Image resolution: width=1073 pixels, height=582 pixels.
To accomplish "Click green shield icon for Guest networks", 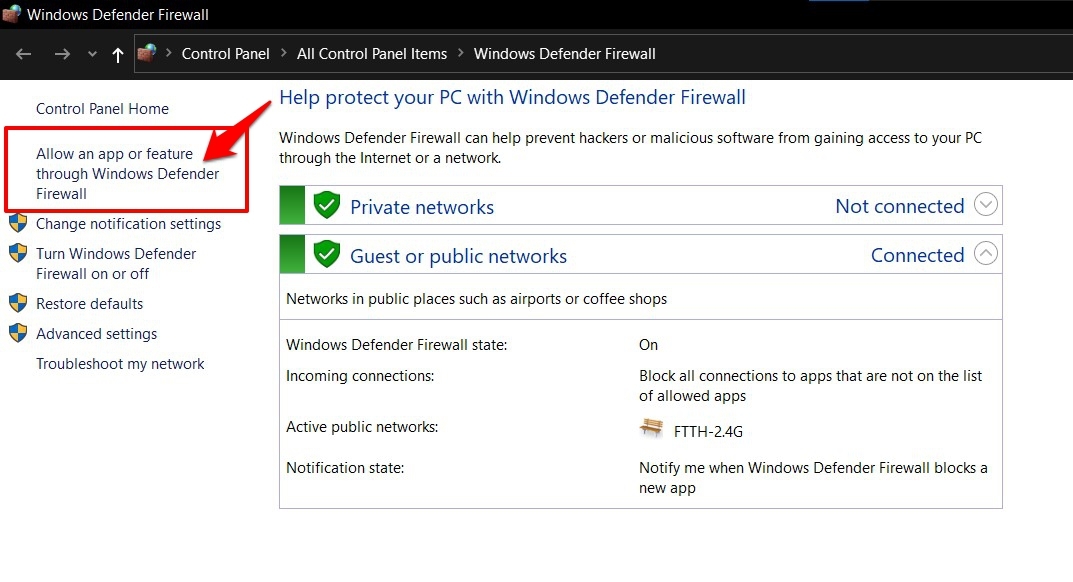I will (326, 254).
